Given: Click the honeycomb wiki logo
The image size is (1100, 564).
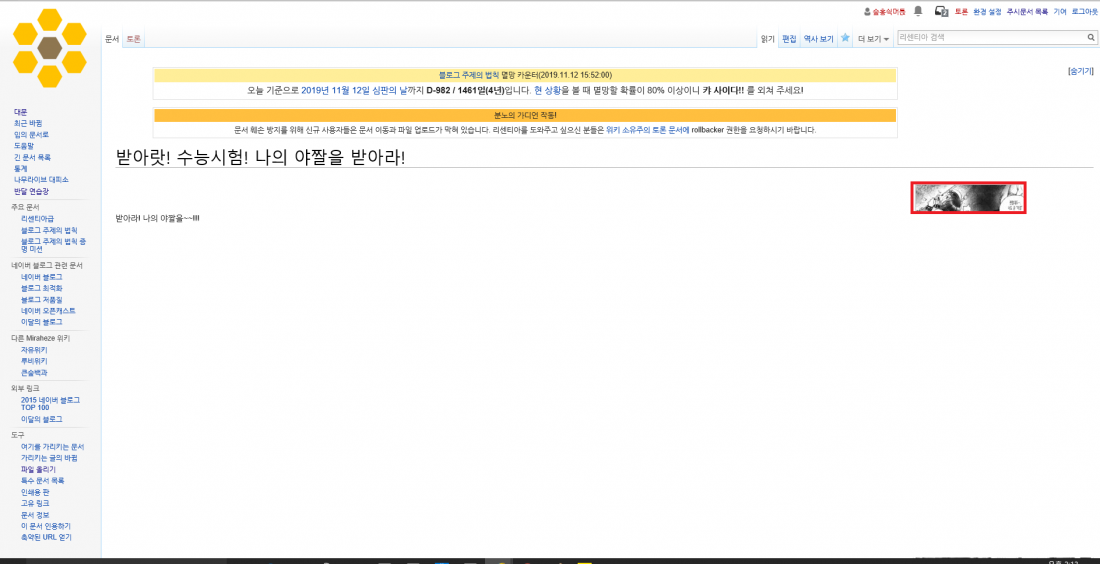Looking at the screenshot, I should (50, 47).
